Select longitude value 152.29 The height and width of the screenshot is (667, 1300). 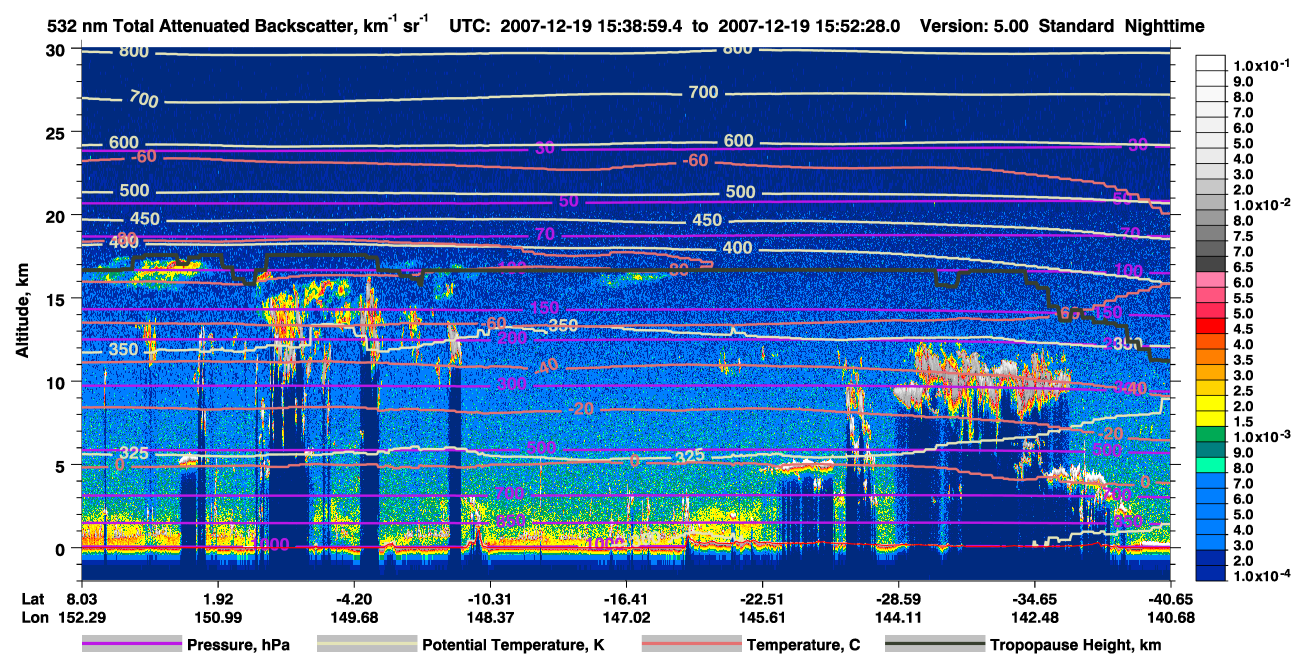tap(80, 617)
